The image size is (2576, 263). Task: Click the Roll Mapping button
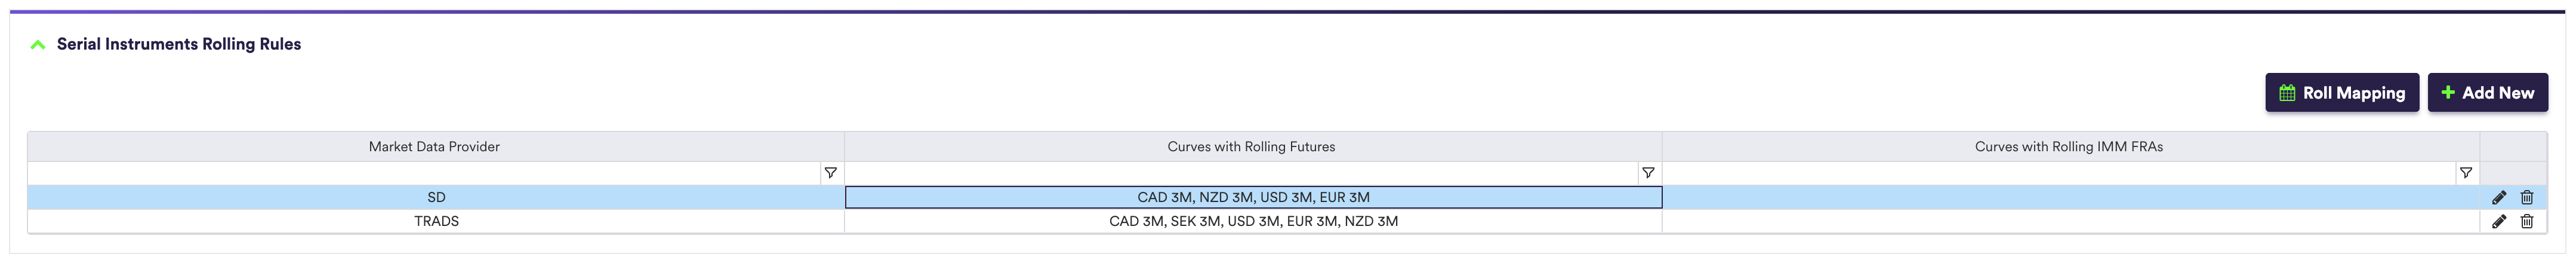[2341, 93]
